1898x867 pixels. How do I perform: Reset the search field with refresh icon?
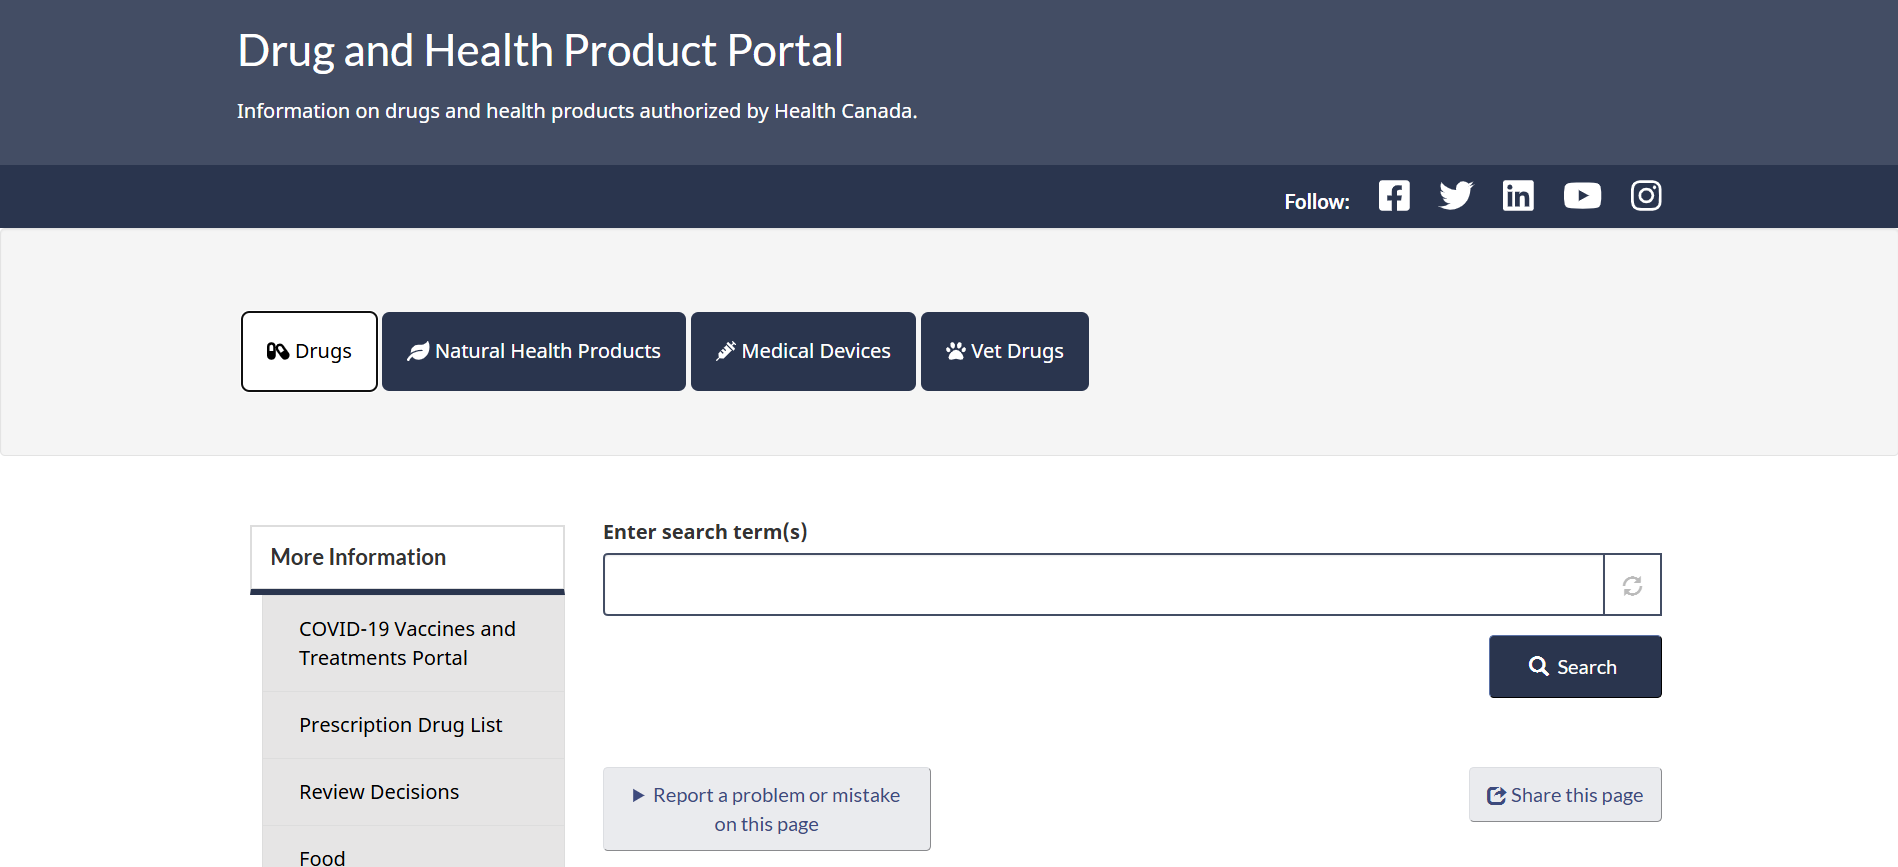[1632, 585]
